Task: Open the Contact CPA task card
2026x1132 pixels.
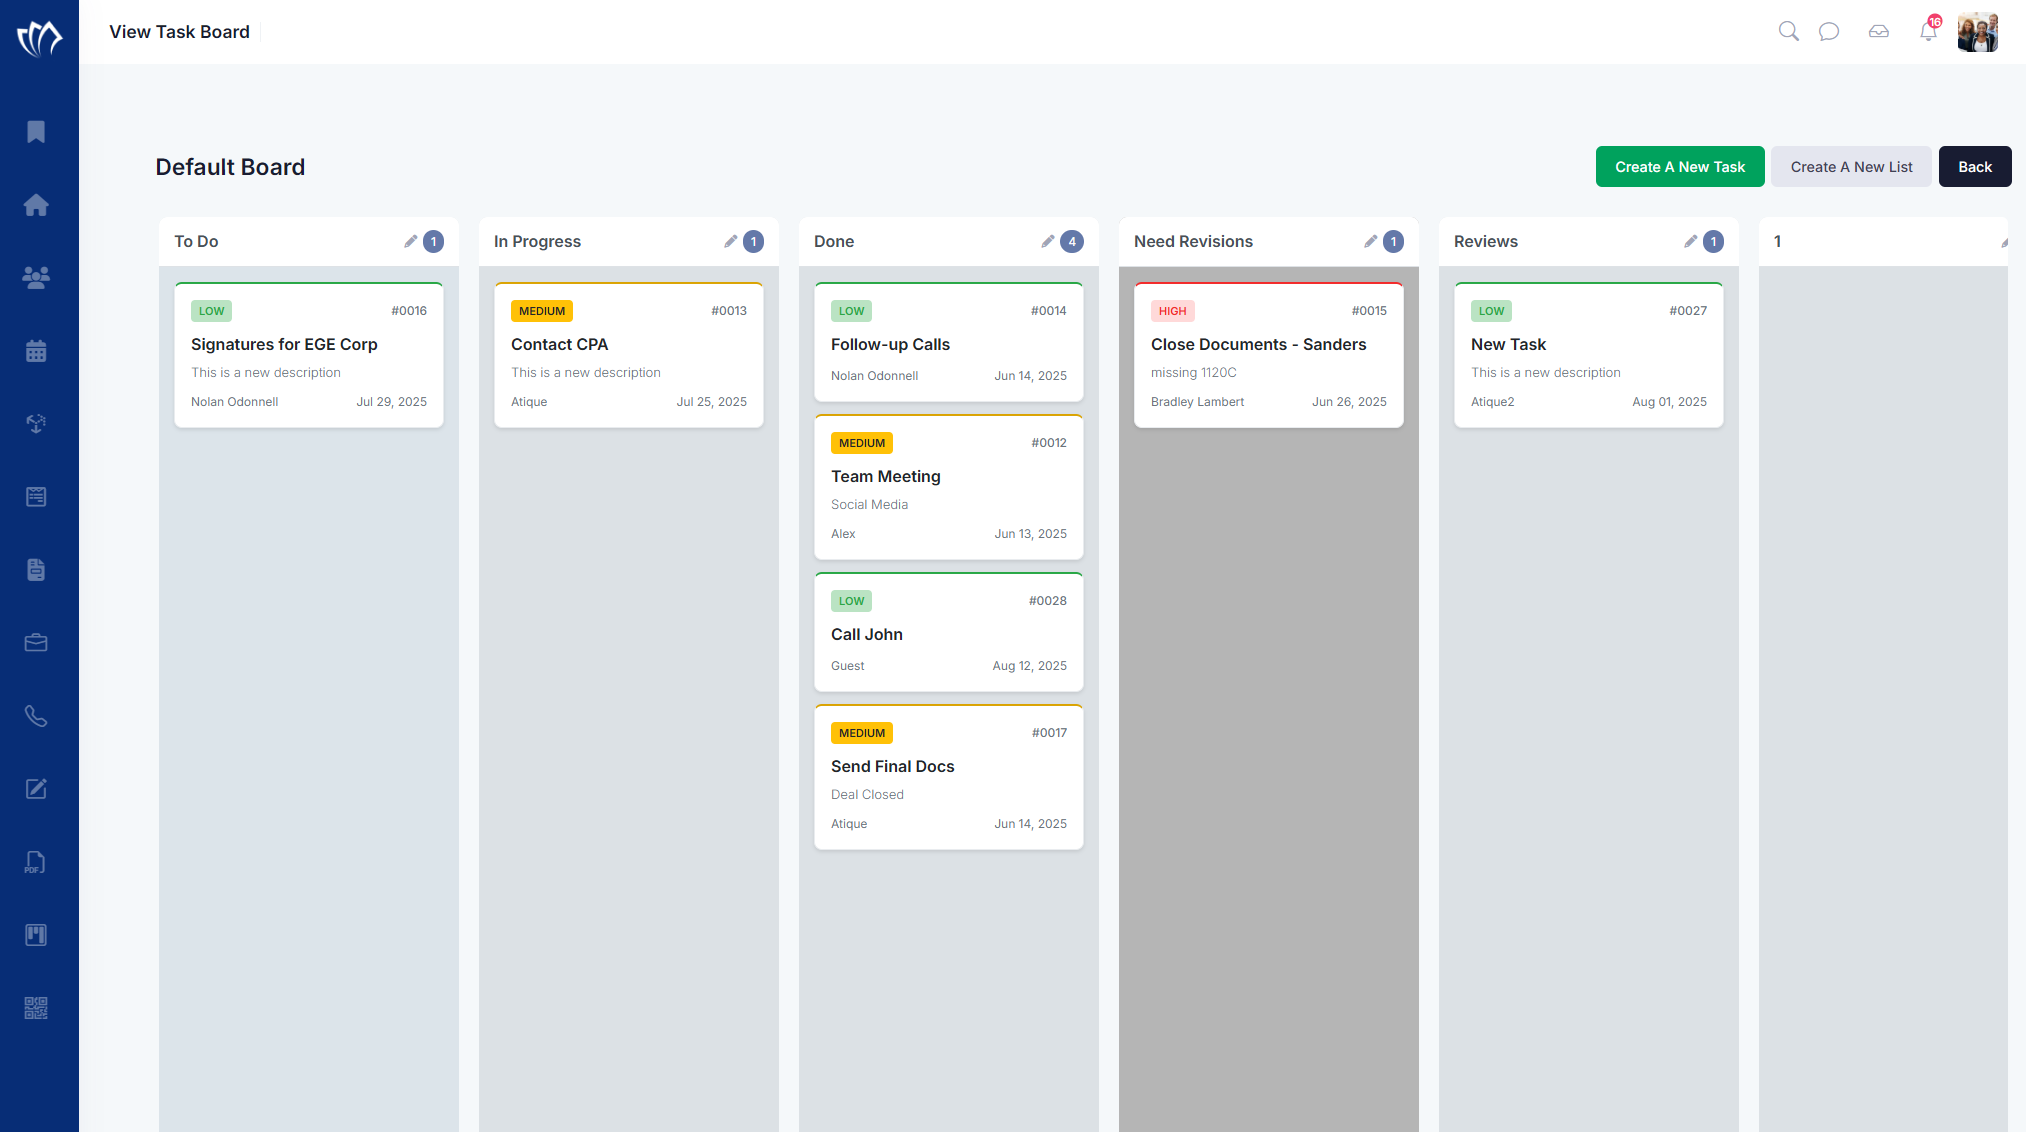Action: click(628, 355)
